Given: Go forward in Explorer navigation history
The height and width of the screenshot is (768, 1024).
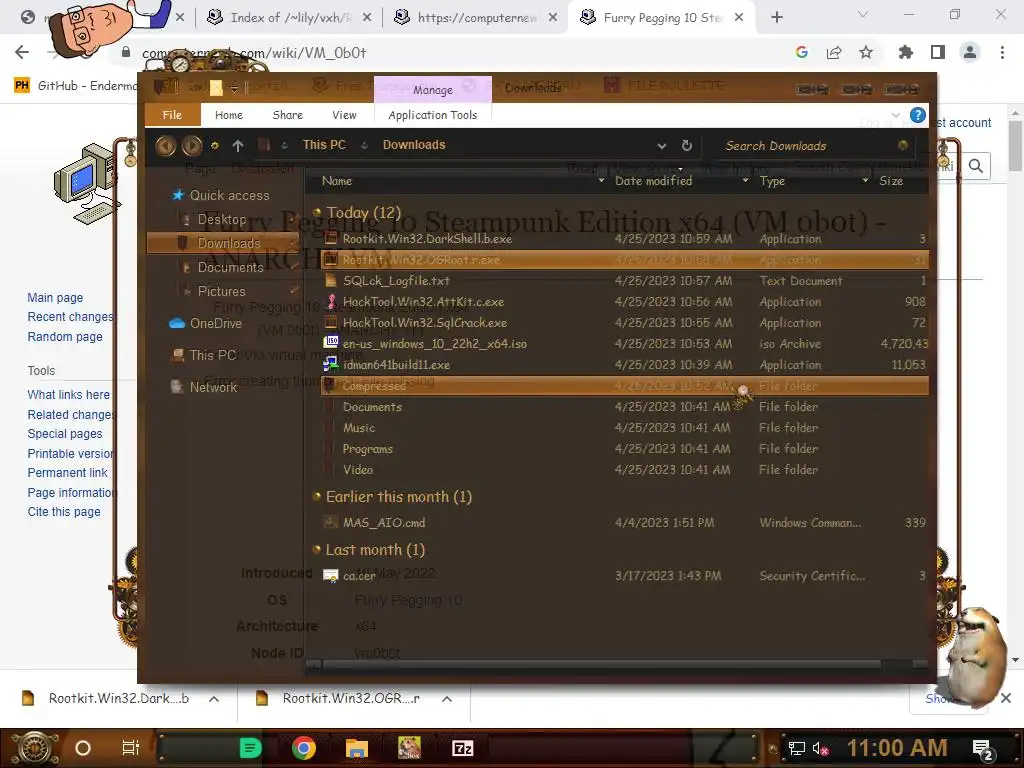Looking at the screenshot, I should tap(192, 145).
